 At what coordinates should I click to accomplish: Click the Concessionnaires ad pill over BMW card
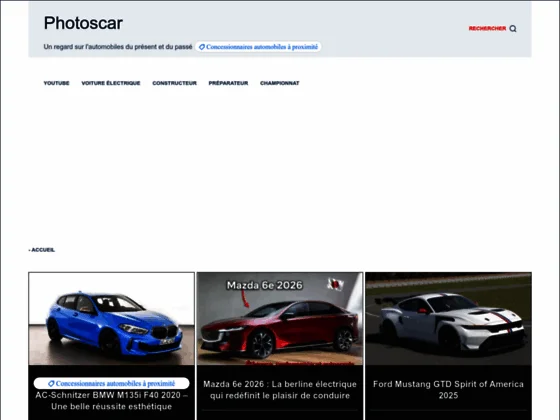tap(111, 383)
